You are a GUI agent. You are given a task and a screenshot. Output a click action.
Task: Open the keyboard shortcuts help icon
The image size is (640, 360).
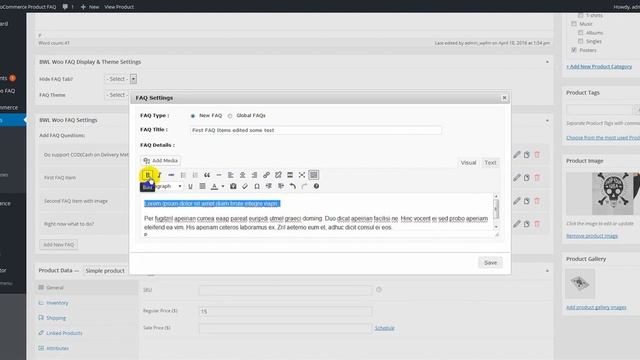[x=316, y=186]
